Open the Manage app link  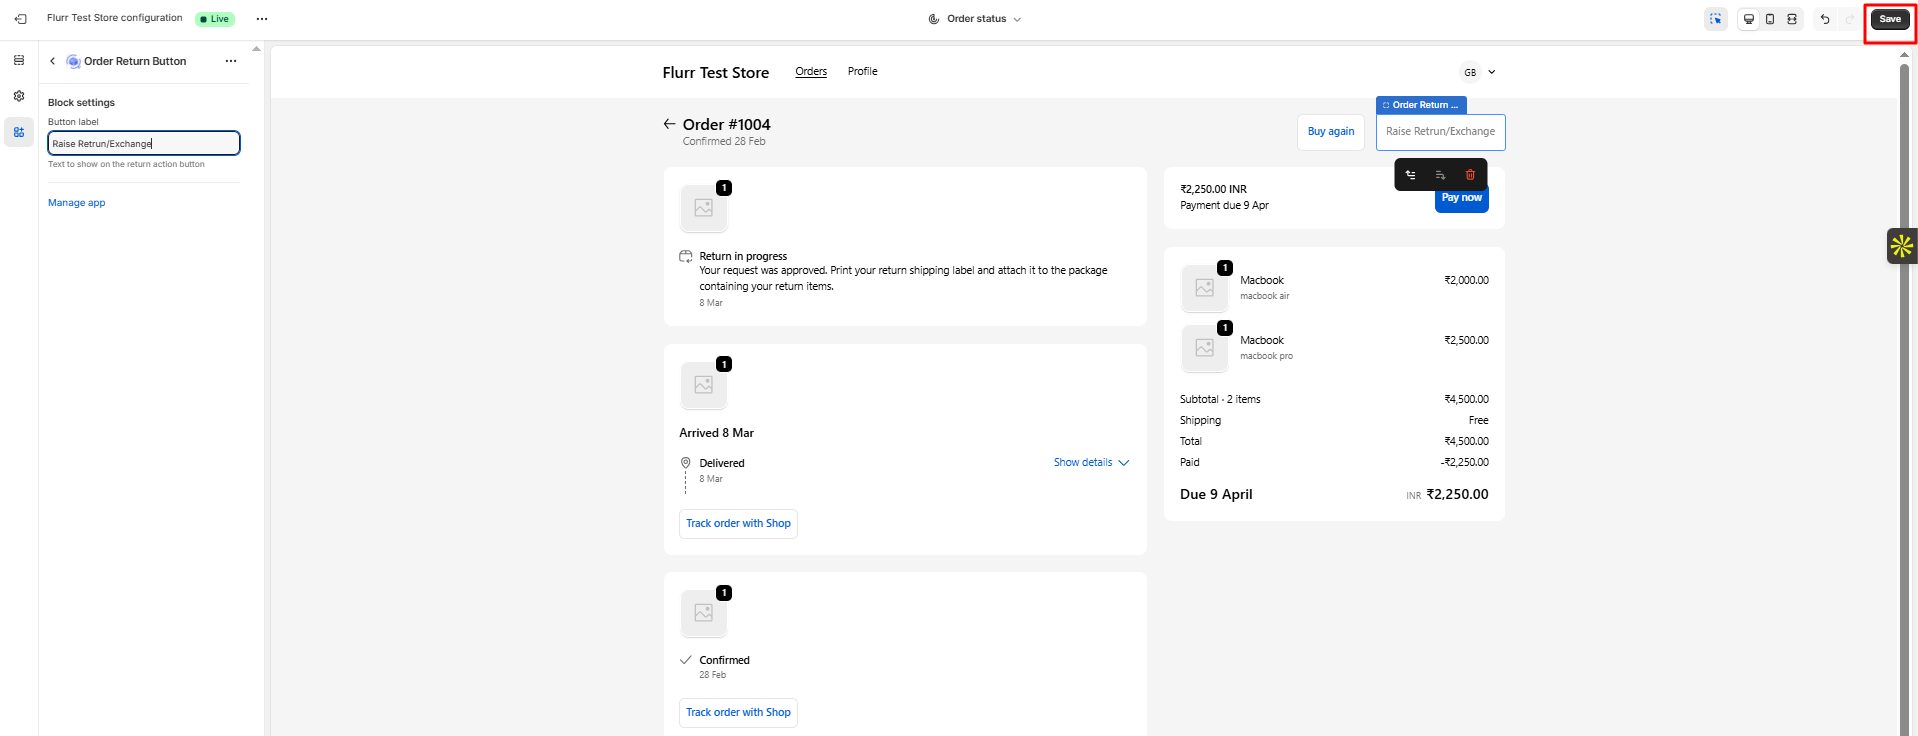[77, 203]
